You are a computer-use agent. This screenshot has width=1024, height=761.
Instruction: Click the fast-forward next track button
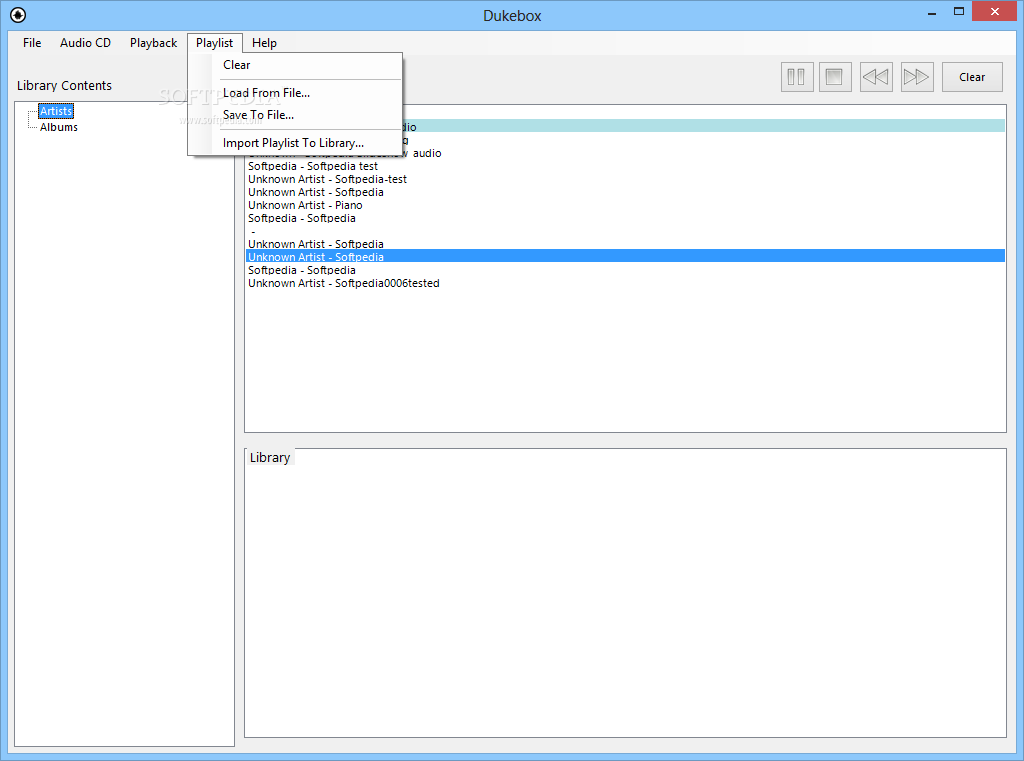(x=917, y=77)
